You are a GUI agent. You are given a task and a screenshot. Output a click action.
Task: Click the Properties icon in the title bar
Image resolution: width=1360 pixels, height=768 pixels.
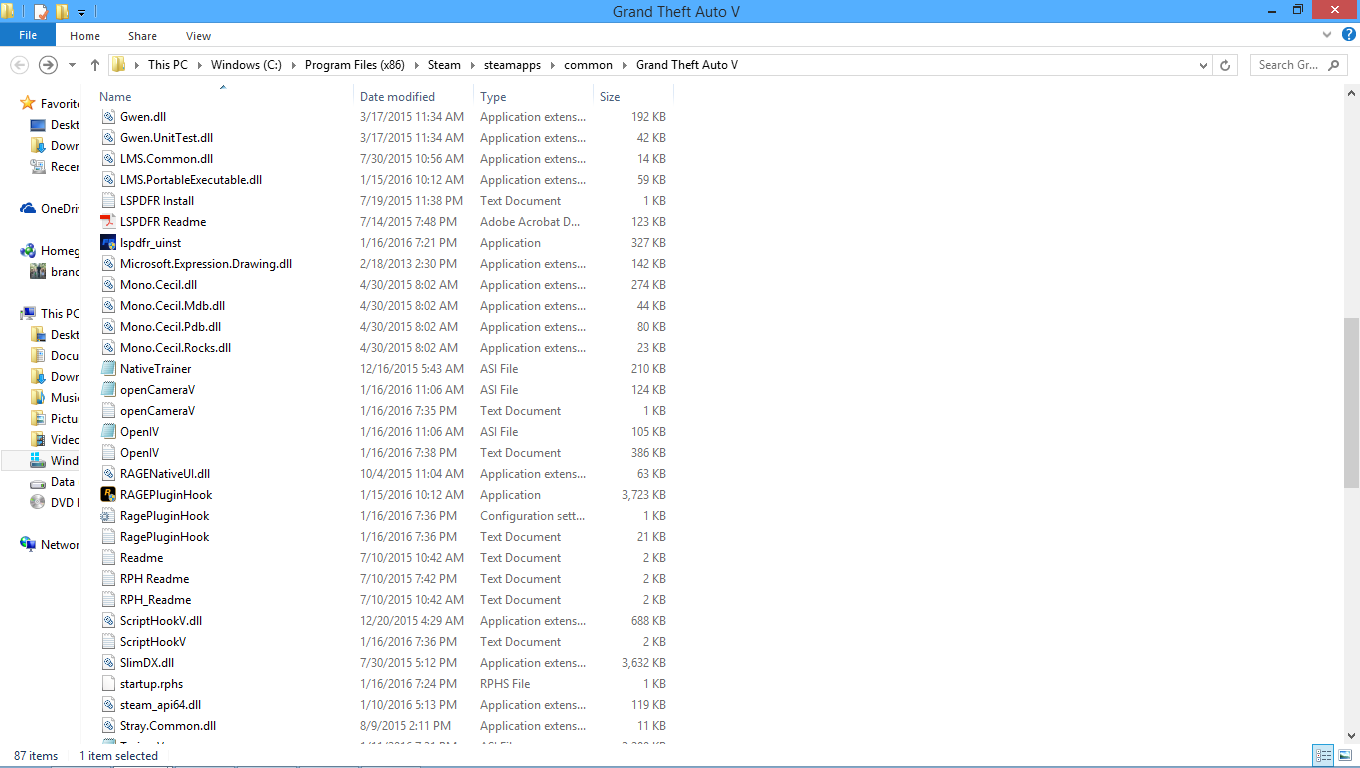(41, 12)
